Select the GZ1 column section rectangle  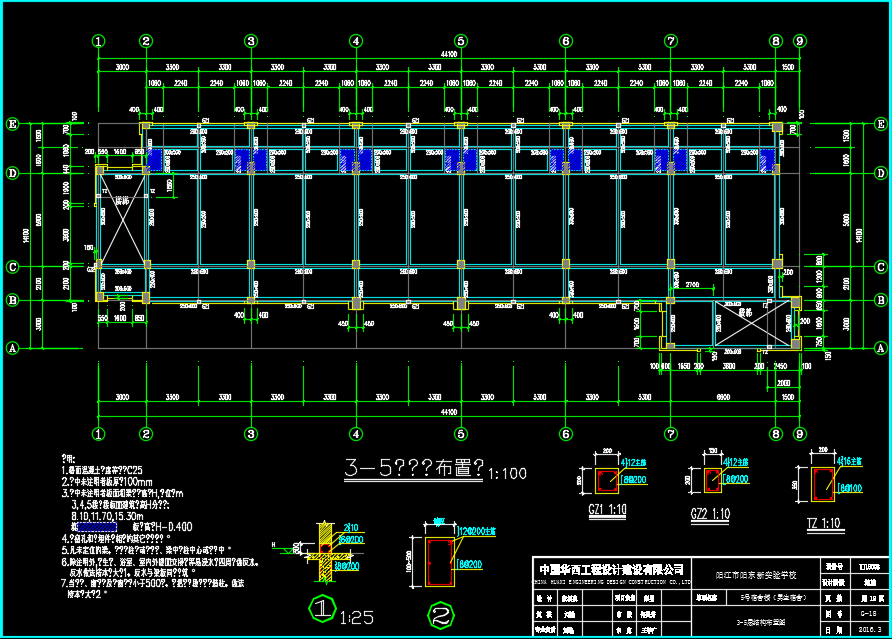pyautogui.click(x=607, y=482)
